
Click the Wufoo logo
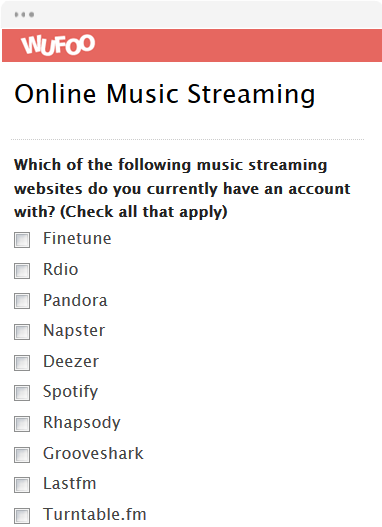point(58,45)
